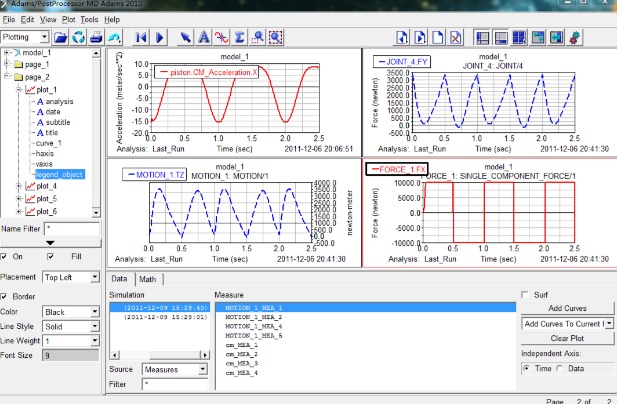Click the delete page icon
Image resolution: width=617 pixels, height=404 pixels.
tap(455, 37)
